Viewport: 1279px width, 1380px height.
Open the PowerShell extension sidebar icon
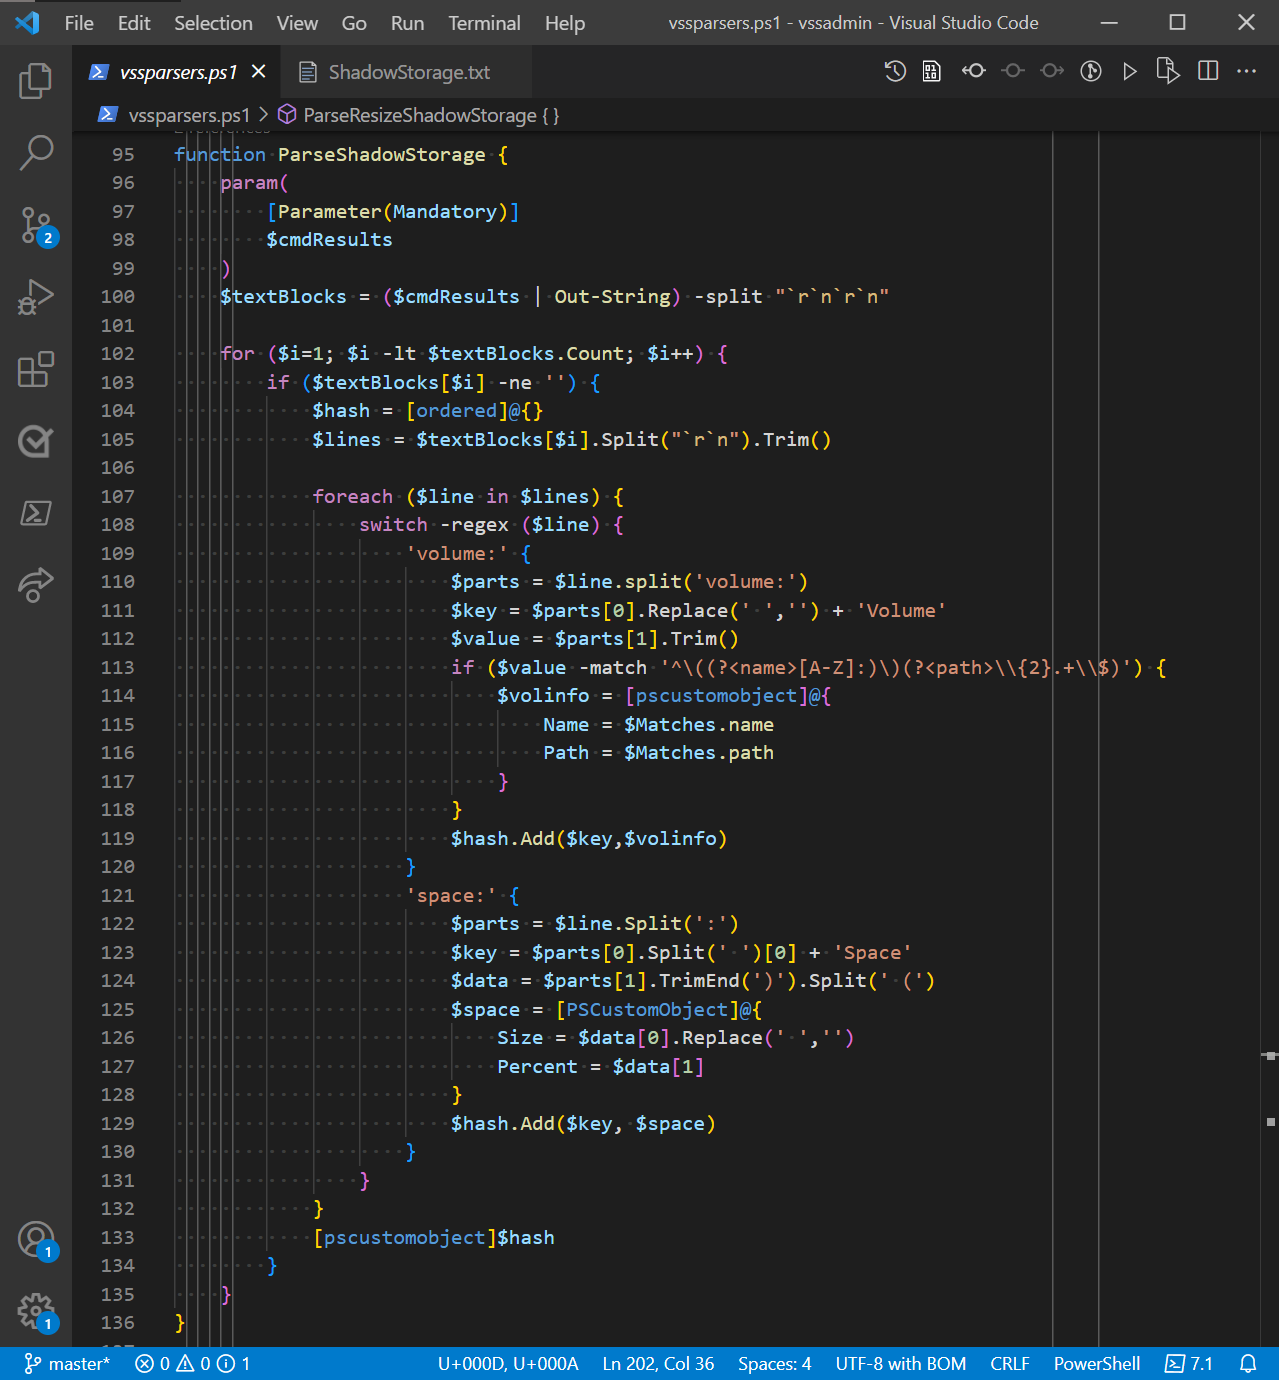[37, 513]
